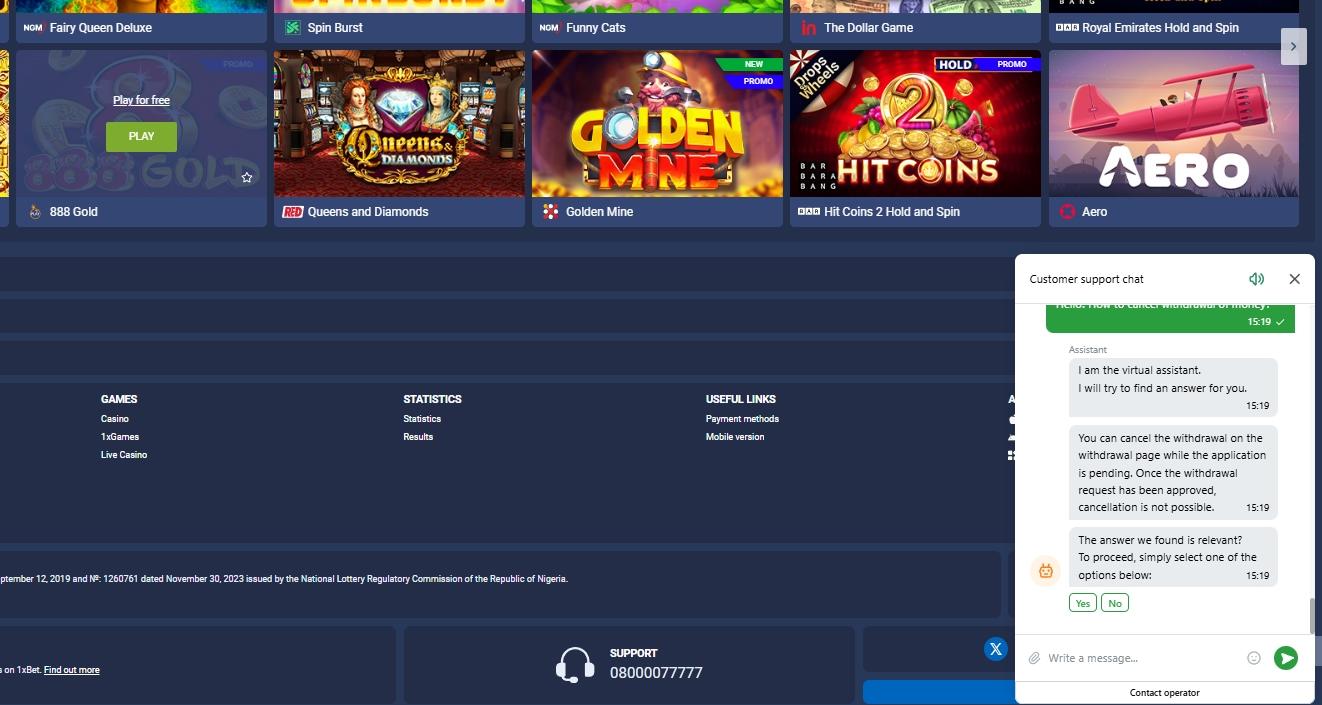The width and height of the screenshot is (1322, 705).
Task: Answer Yes to the assistant
Action: coord(1082,603)
